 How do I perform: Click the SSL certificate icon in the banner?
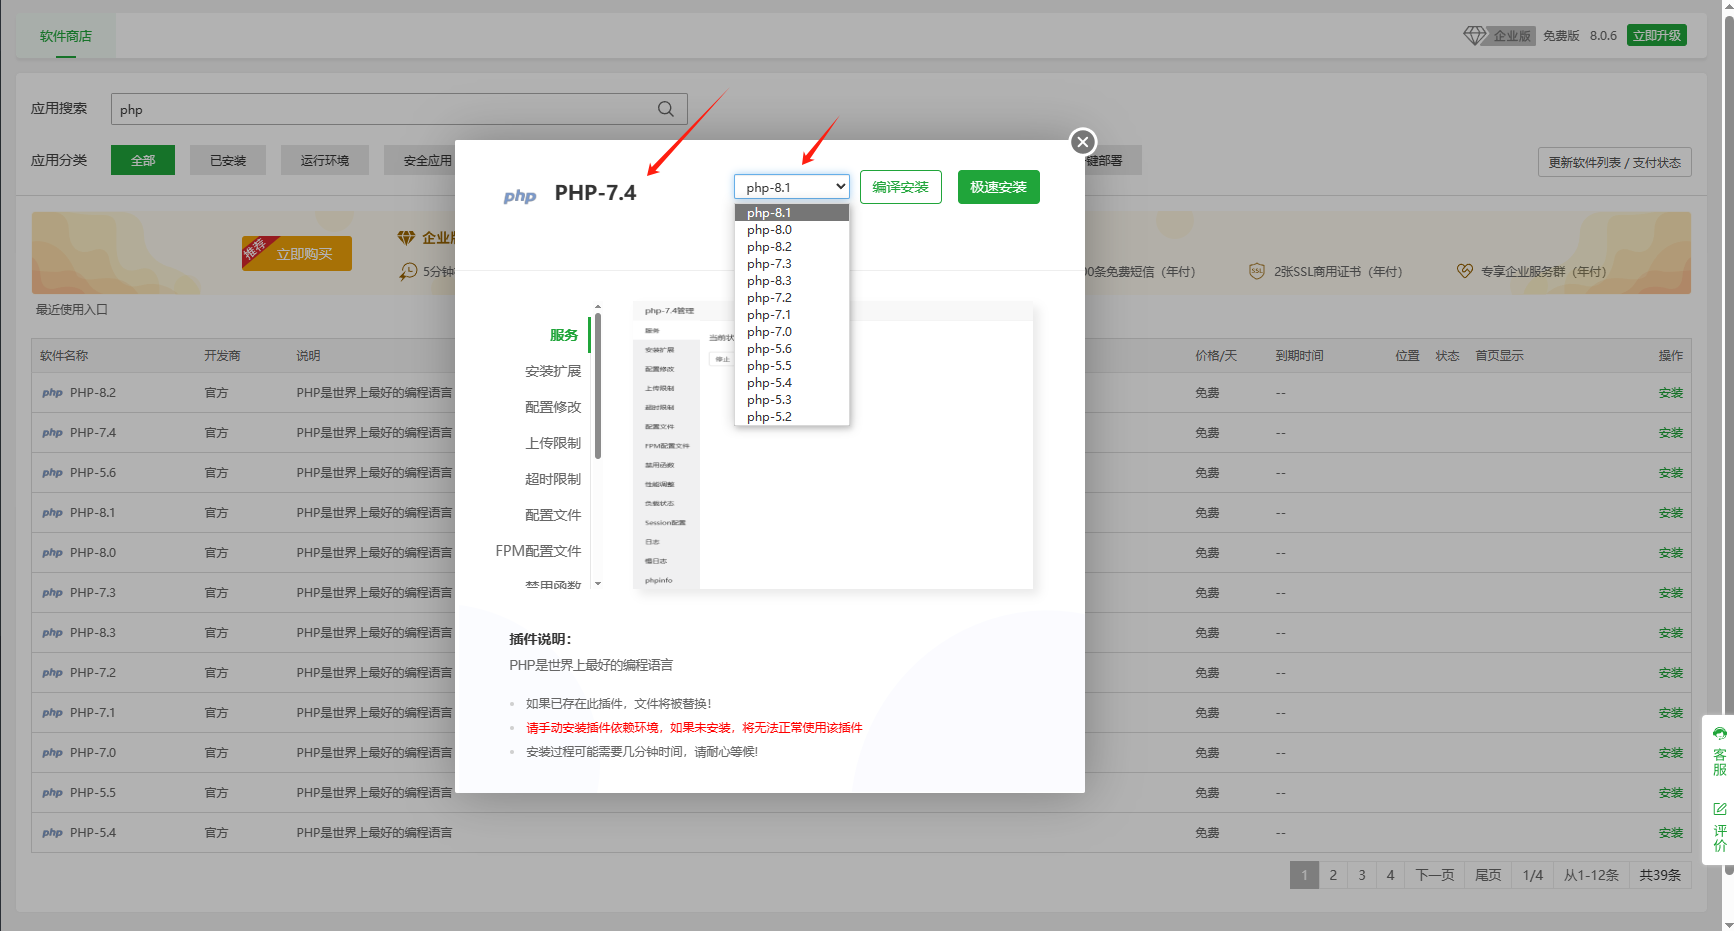(x=1257, y=271)
